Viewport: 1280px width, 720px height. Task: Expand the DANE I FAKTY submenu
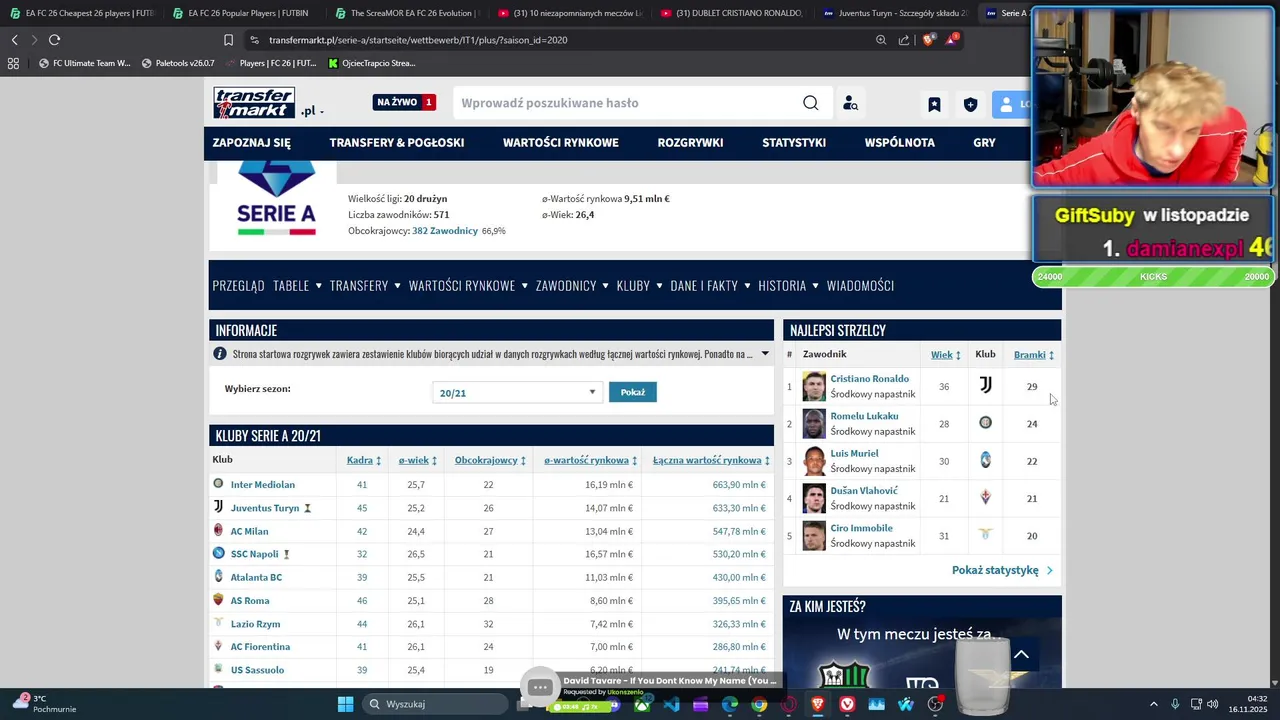[x=747, y=285]
